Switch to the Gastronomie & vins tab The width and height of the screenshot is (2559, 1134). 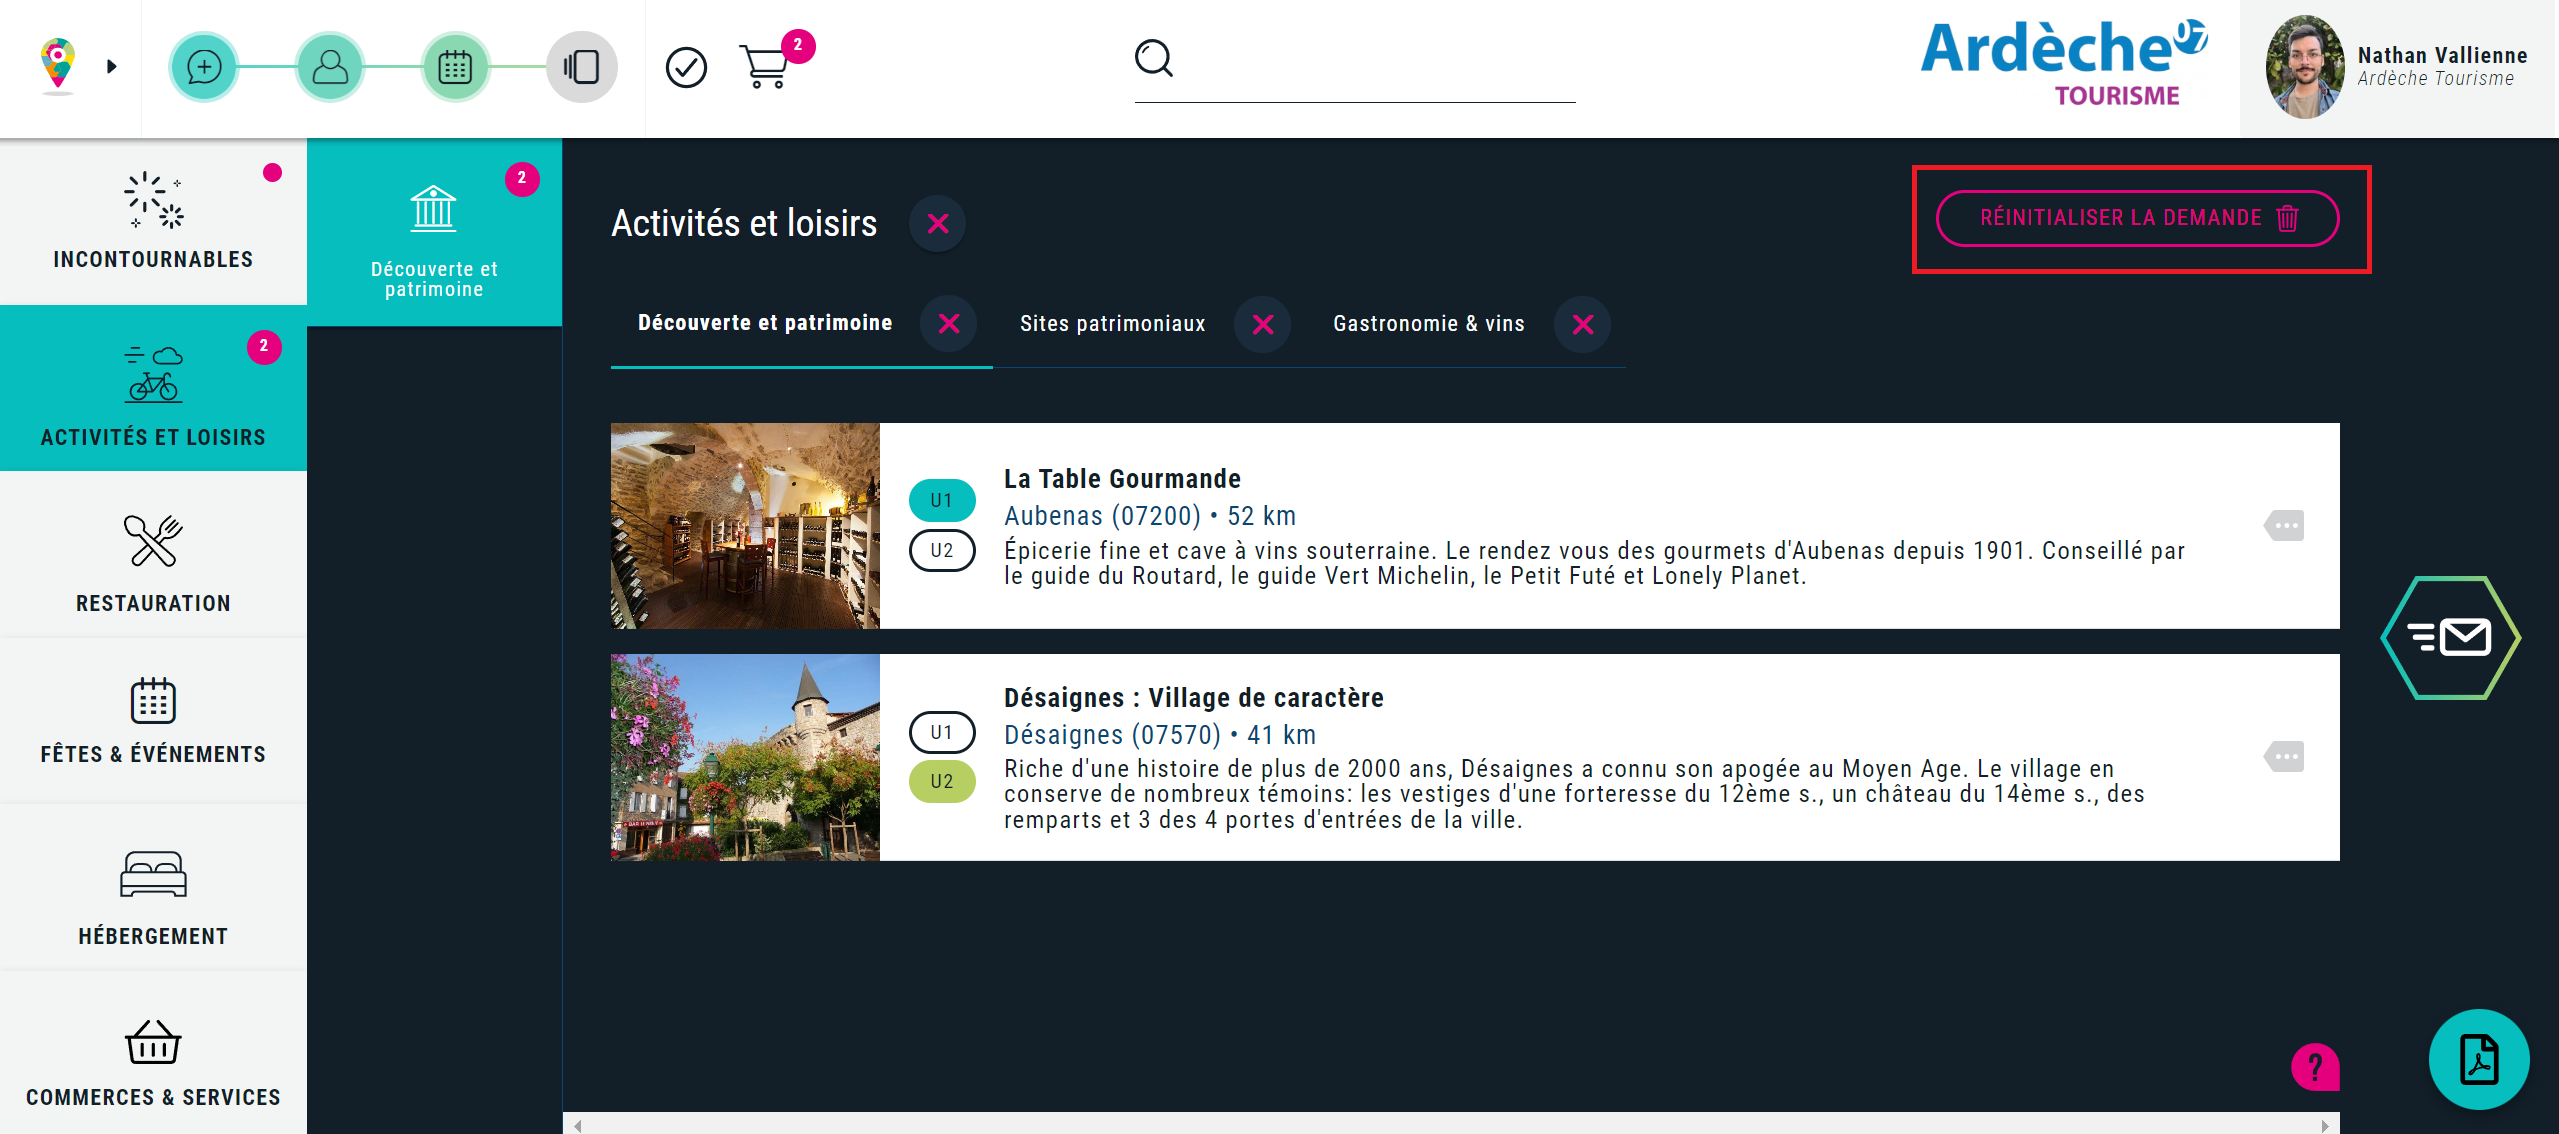(x=1428, y=323)
